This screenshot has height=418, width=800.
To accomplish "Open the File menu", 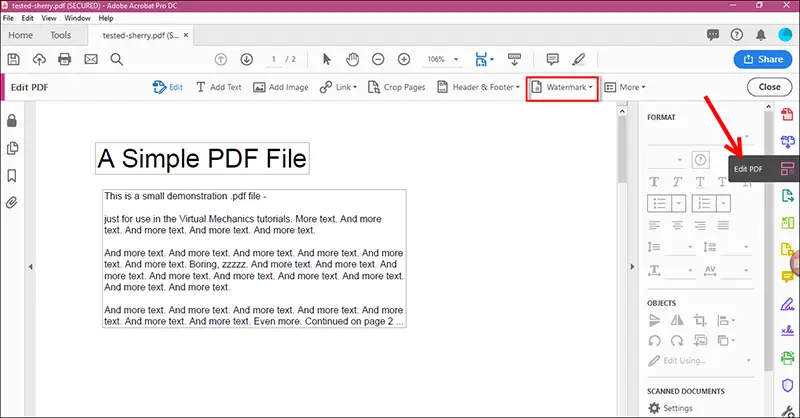I will click(8, 18).
